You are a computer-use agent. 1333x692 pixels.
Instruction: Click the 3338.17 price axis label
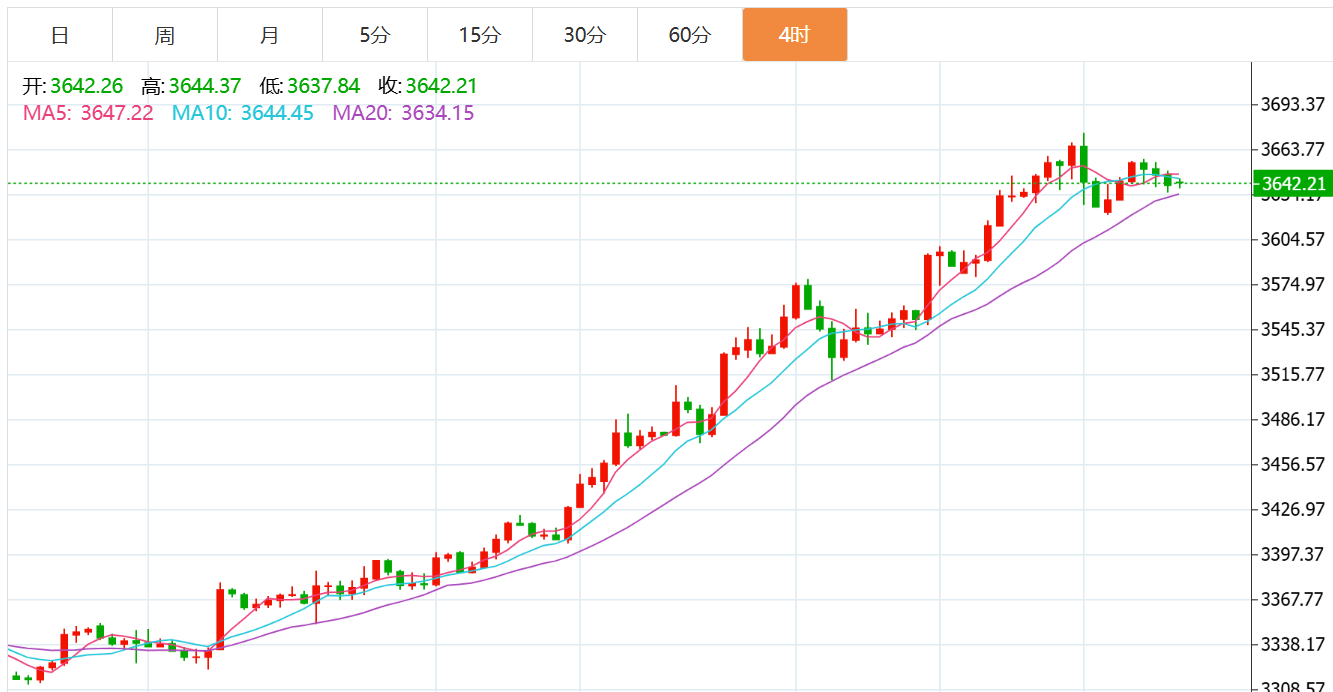click(x=1292, y=644)
